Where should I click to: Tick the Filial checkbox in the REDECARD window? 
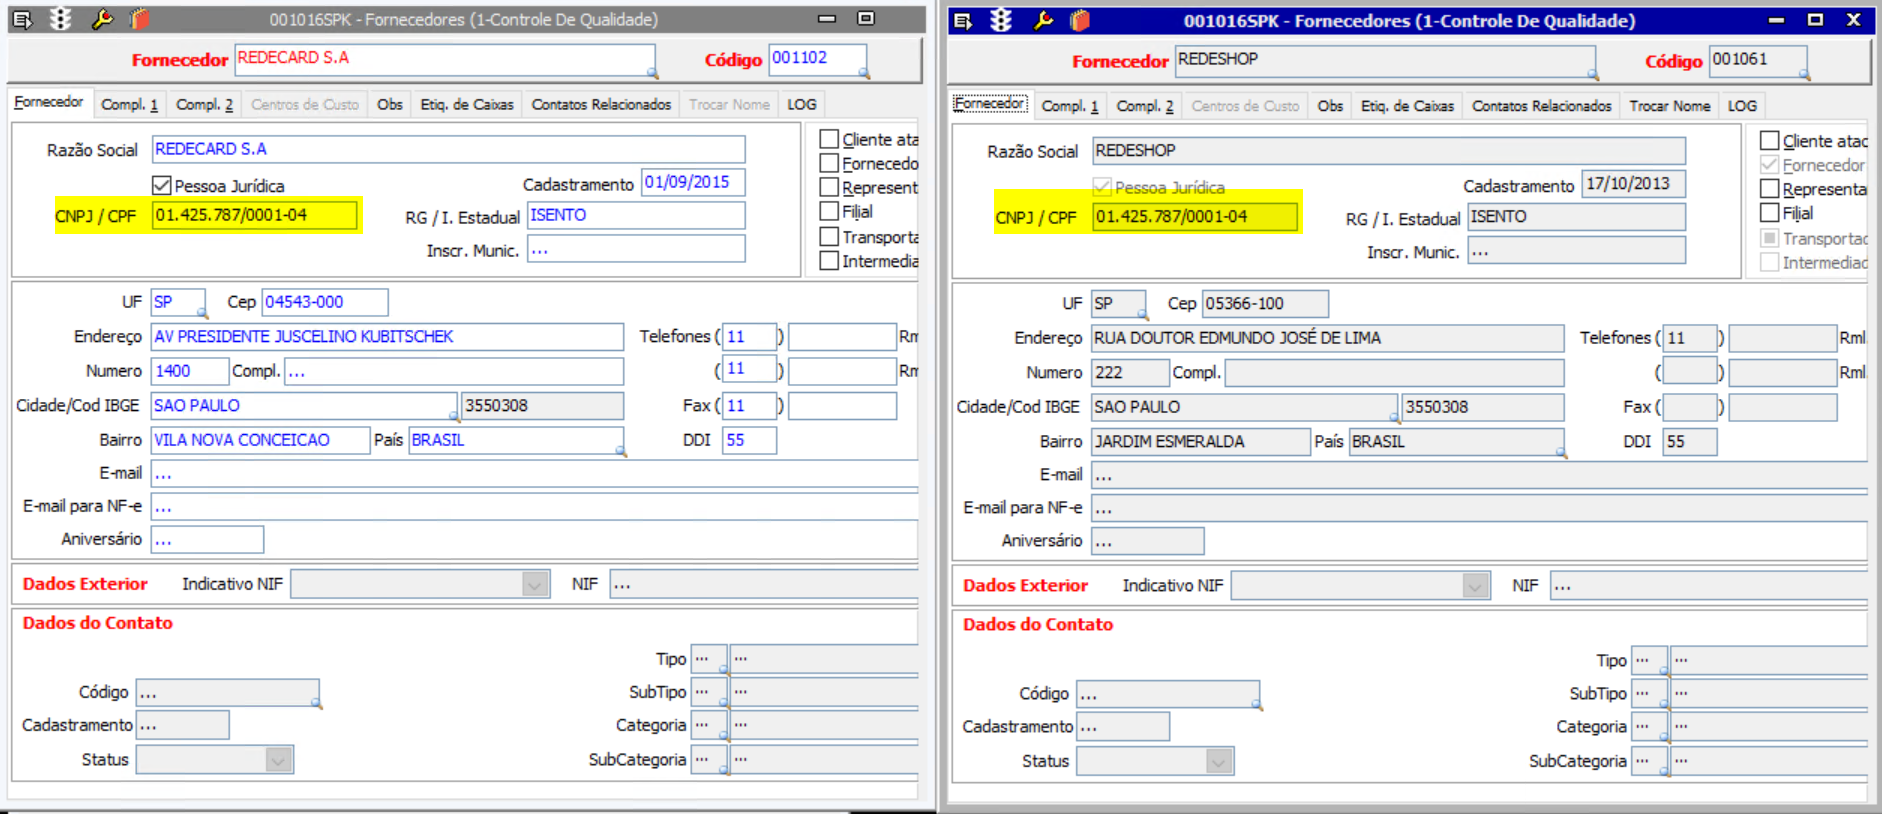pyautogui.click(x=829, y=211)
